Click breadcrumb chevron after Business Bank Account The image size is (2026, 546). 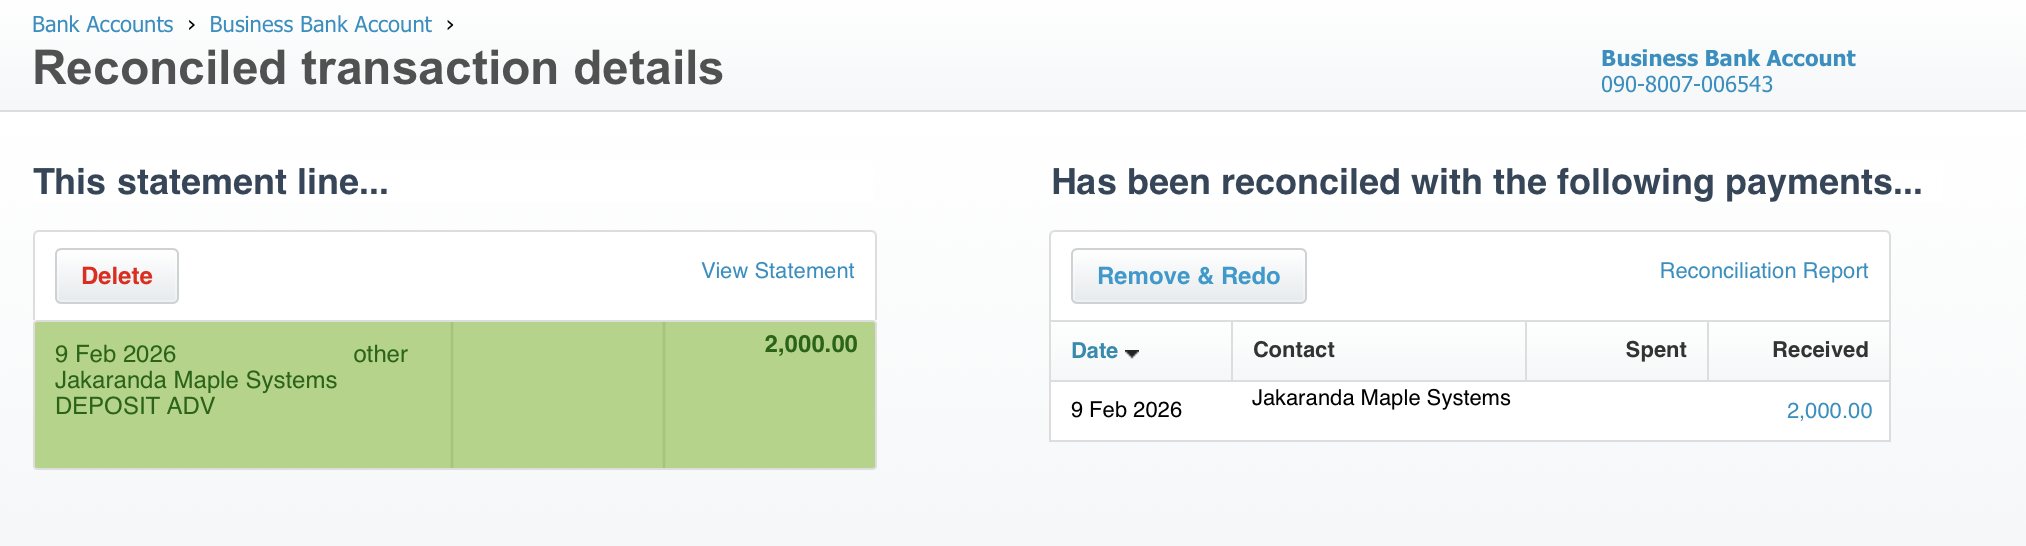tap(450, 25)
